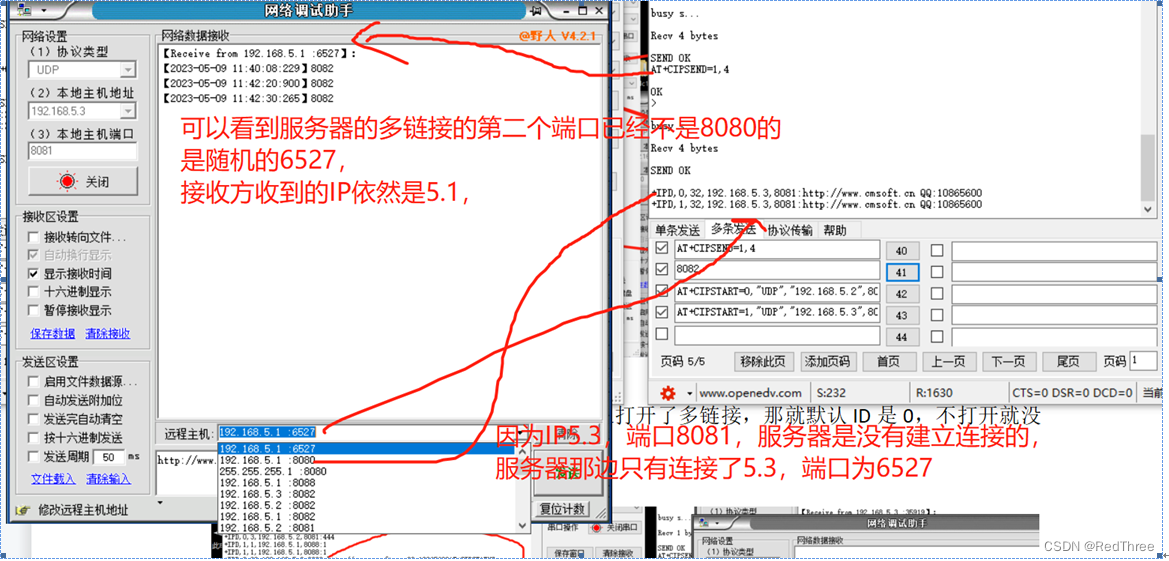Click the 修改远程主机地址 status label

(x=83, y=510)
